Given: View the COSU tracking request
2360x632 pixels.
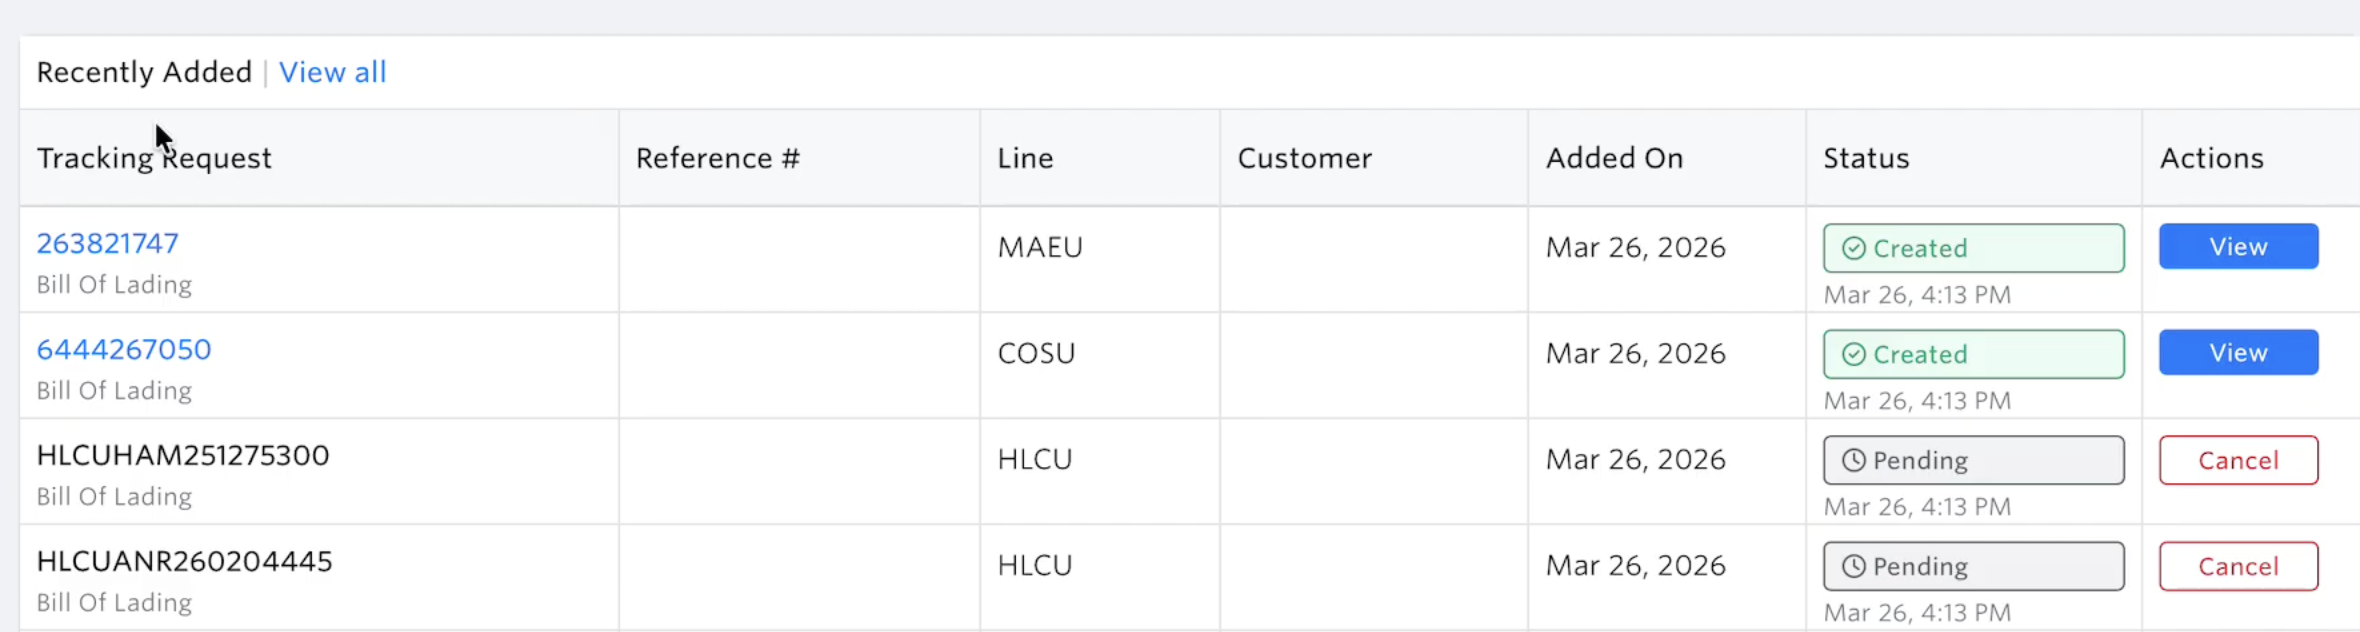Looking at the screenshot, I should tap(2238, 352).
